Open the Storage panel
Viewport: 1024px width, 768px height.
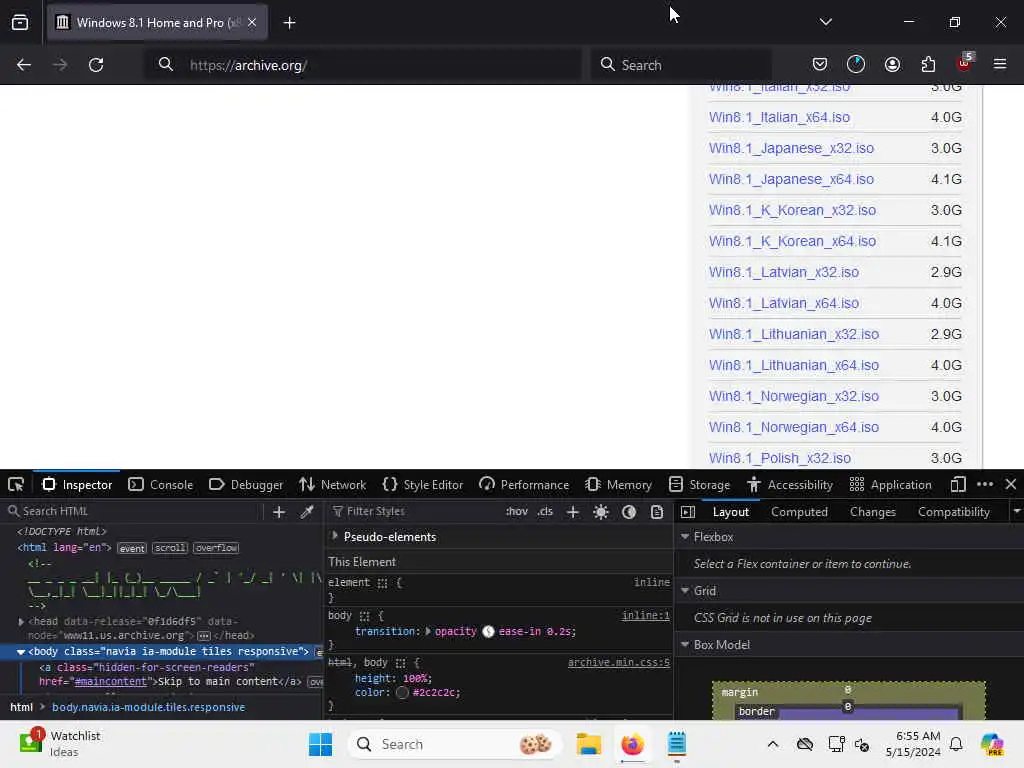point(699,485)
